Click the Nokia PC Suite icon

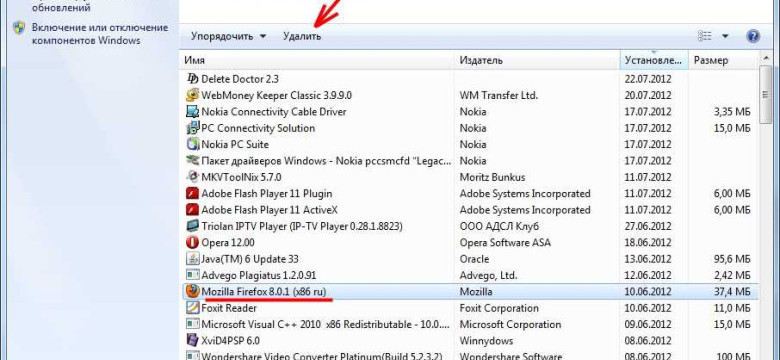point(192,144)
